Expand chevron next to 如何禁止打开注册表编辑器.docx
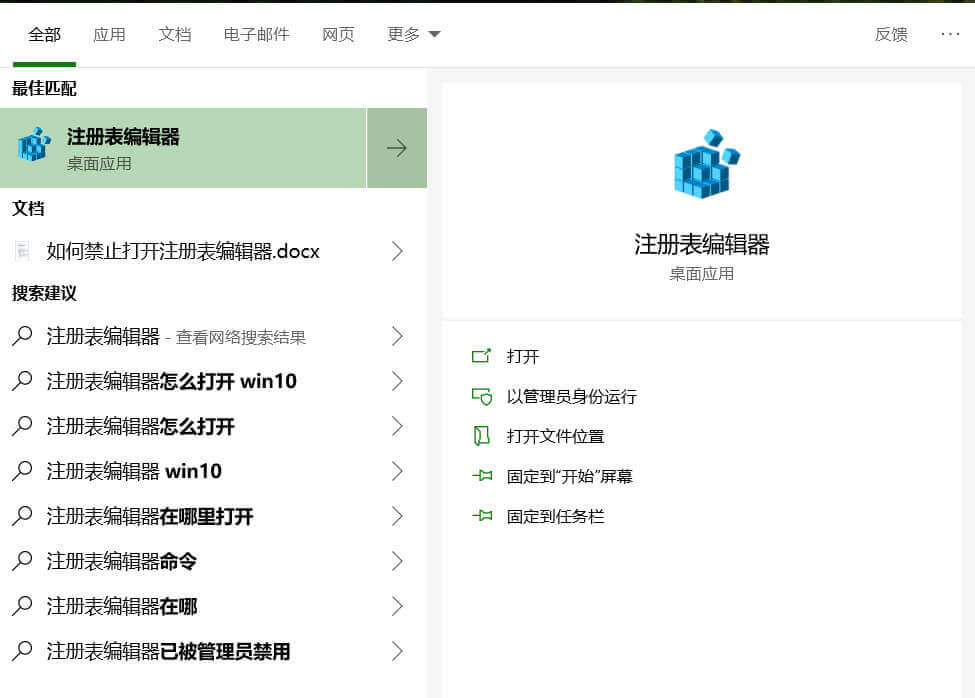 coord(397,251)
